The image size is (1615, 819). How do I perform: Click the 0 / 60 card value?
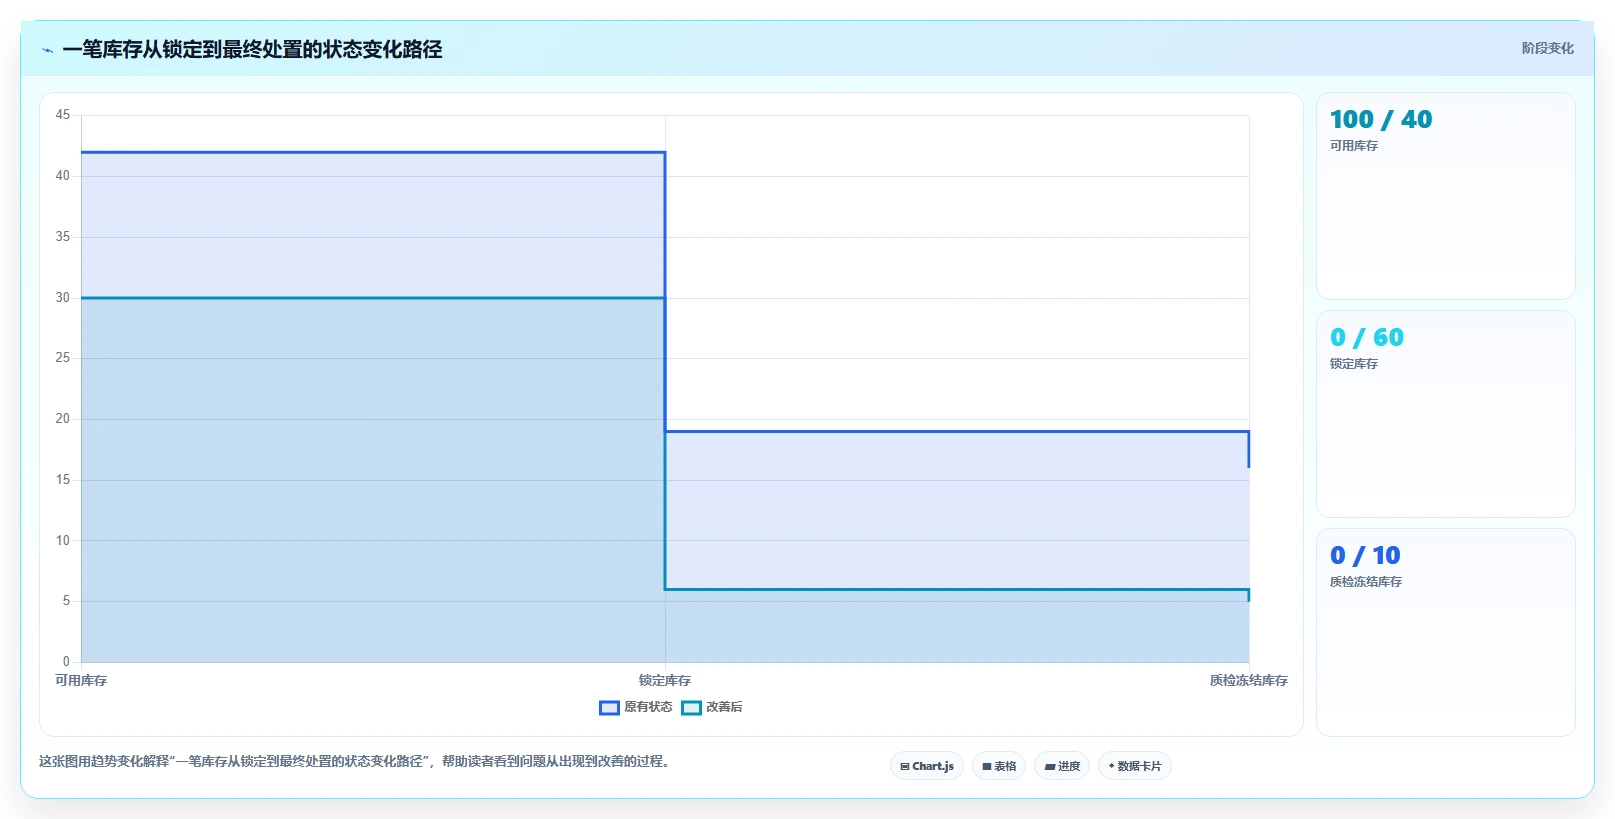[x=1367, y=337]
